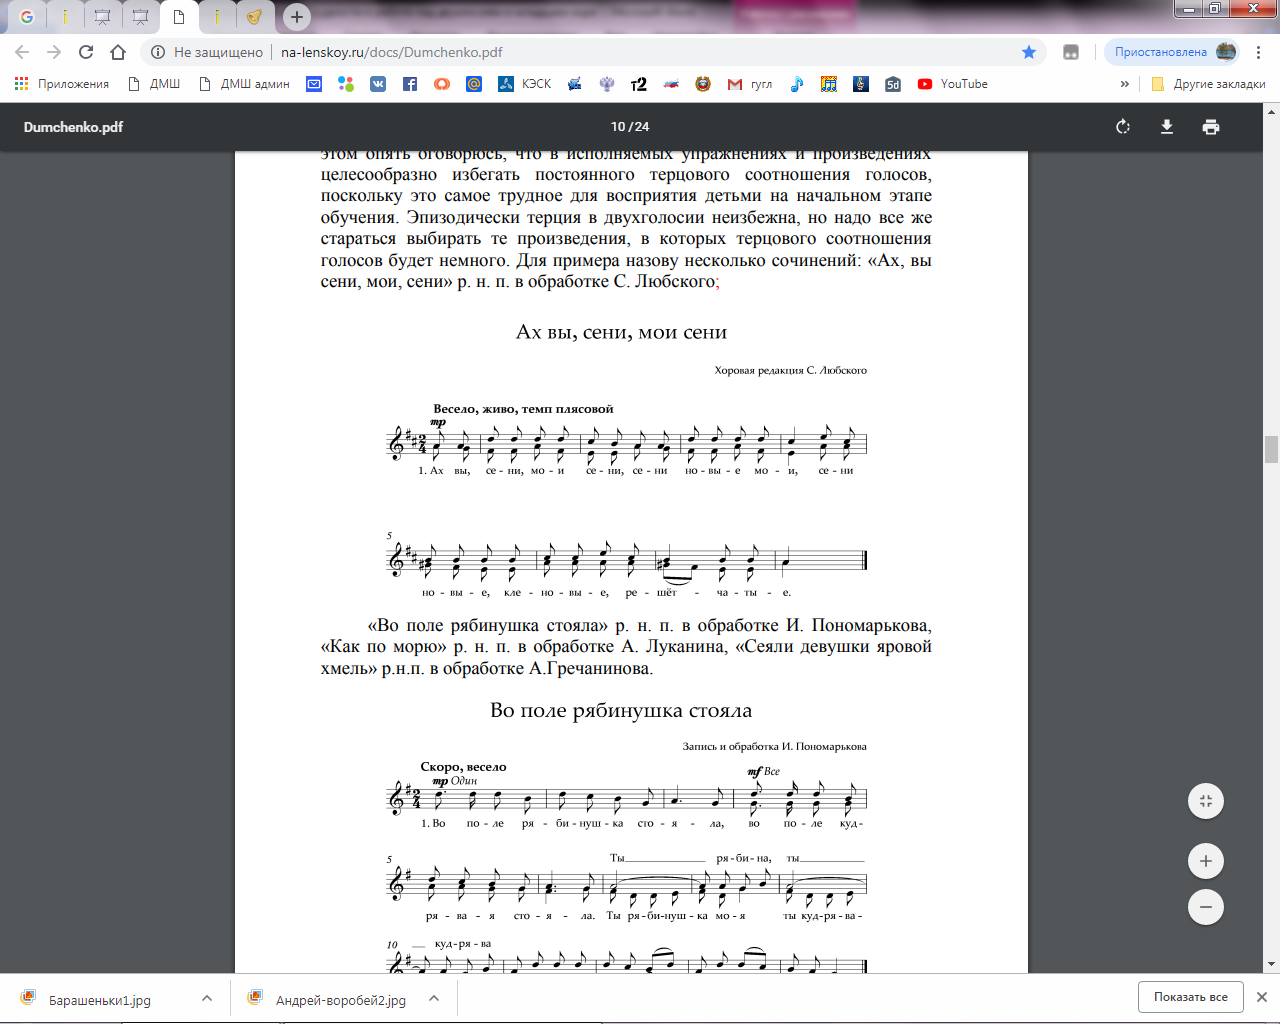
Task: Click the Показать все downloads button
Action: (x=1191, y=997)
